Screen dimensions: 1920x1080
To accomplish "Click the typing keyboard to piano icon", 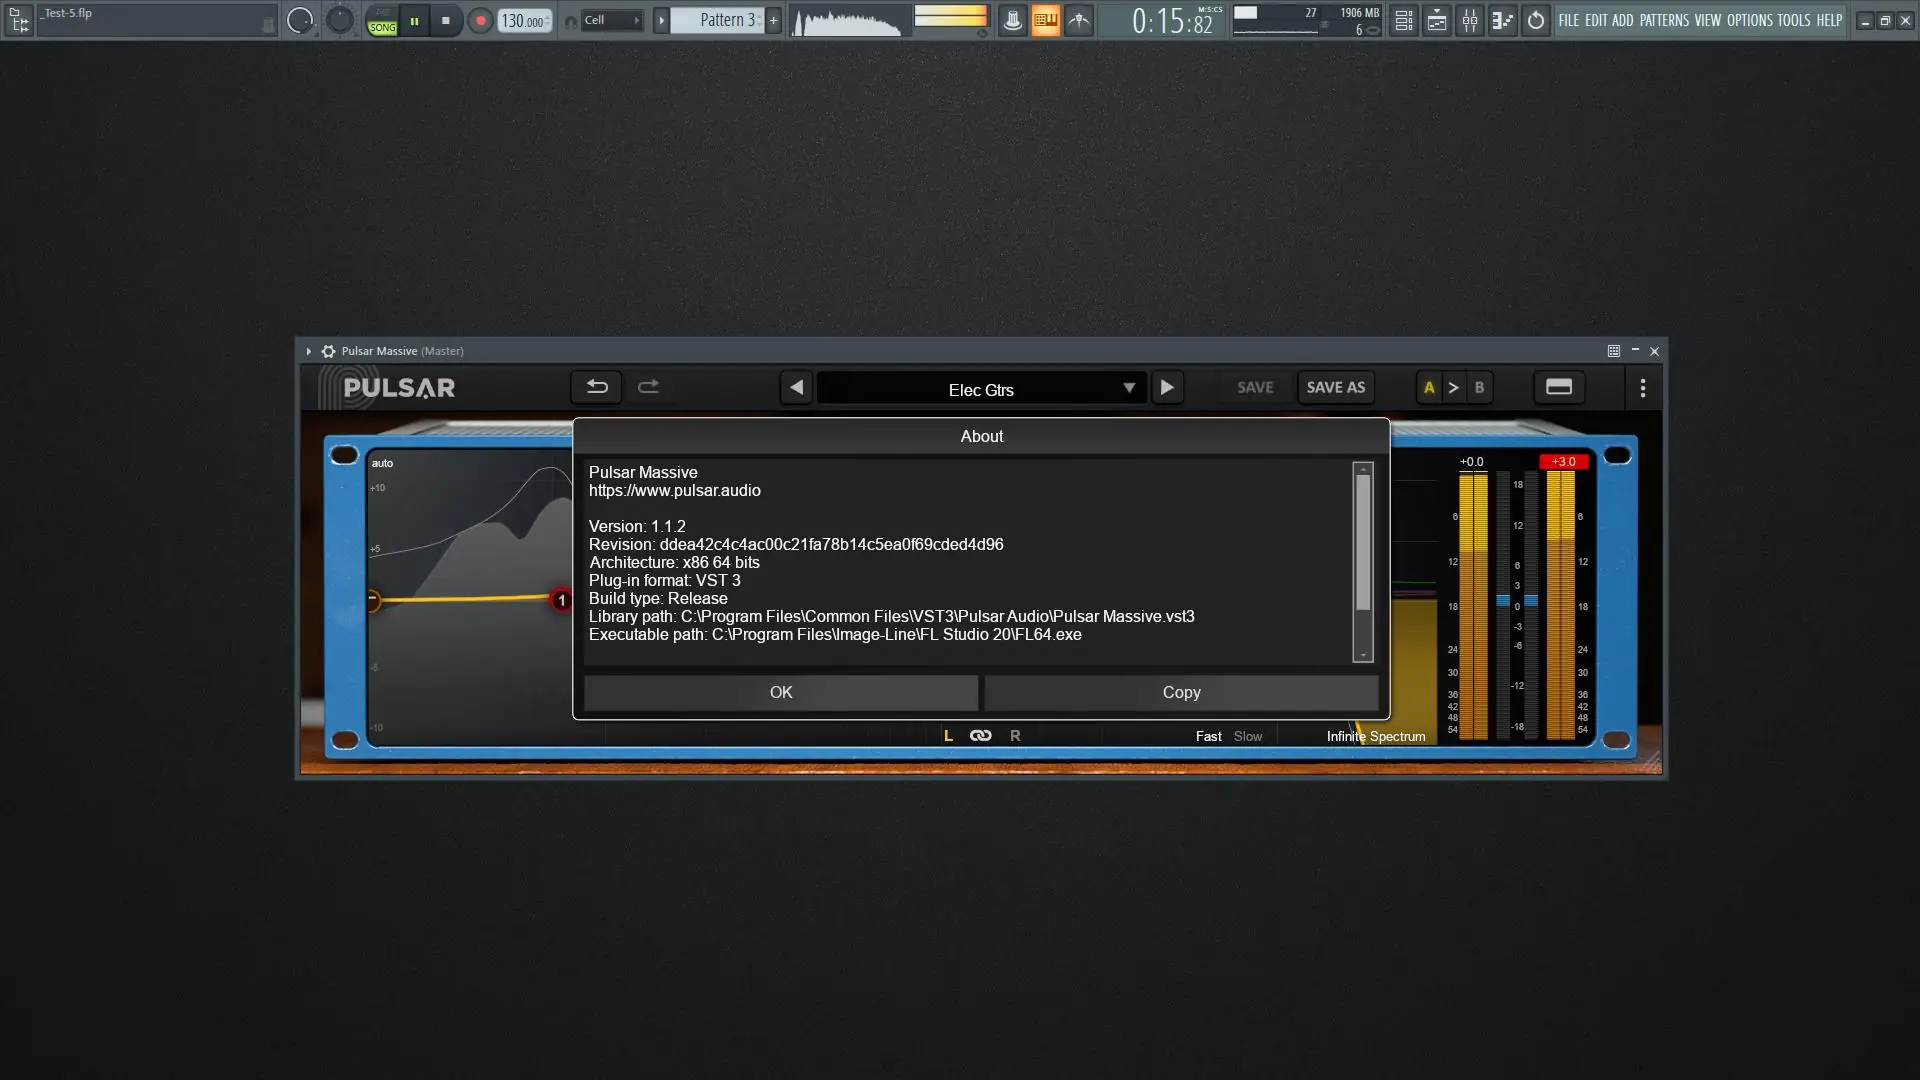I will 1045,20.
